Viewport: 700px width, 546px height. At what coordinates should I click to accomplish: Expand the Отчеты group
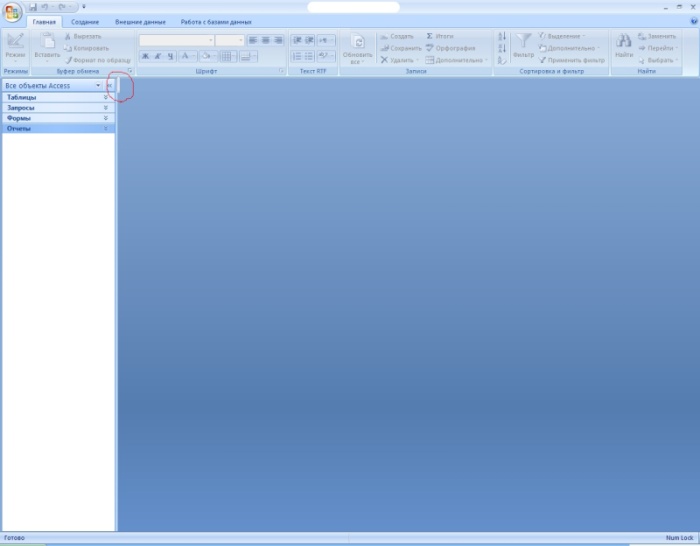click(x=58, y=129)
